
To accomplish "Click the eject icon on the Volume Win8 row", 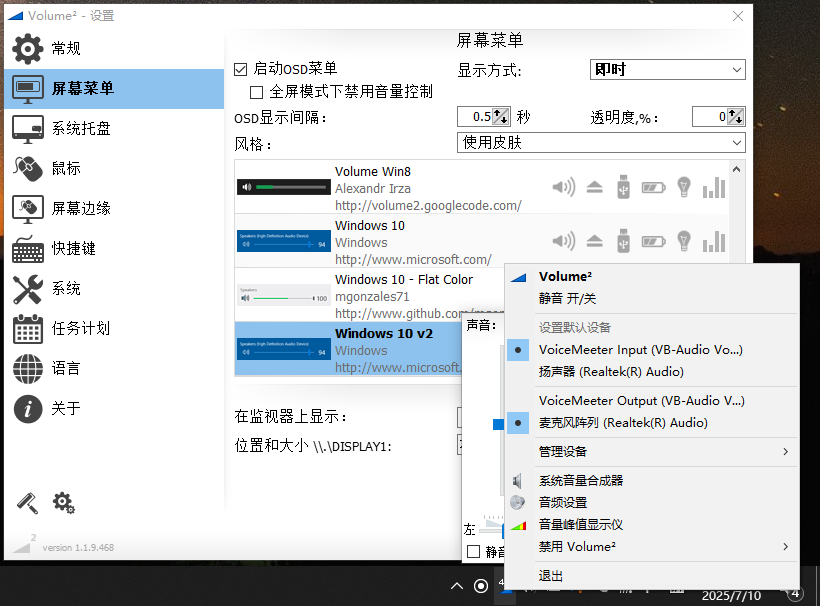I will click(x=593, y=187).
